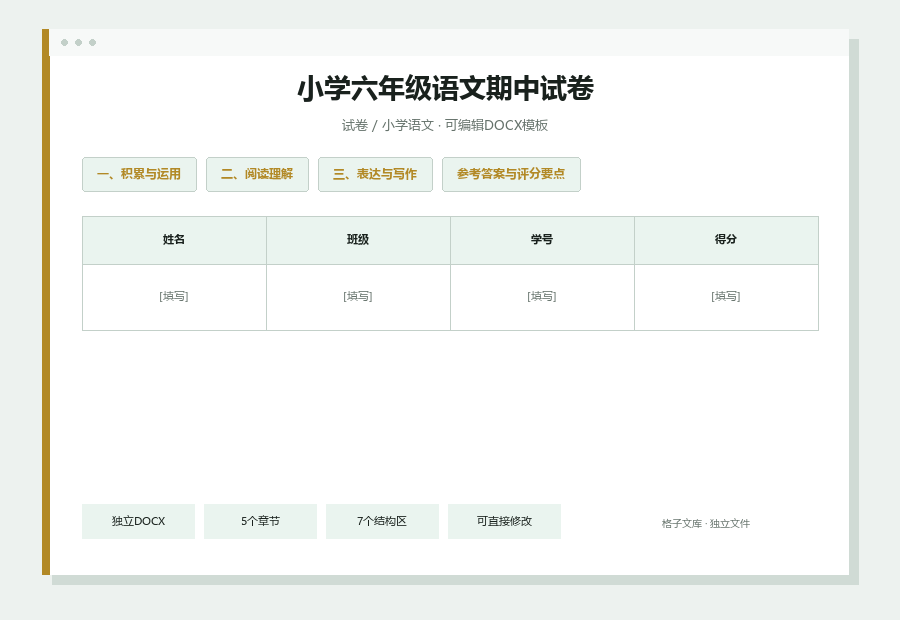Fill in the [填写] cell under 姓名
Image resolution: width=900 pixels, height=620 pixels.
click(174, 297)
